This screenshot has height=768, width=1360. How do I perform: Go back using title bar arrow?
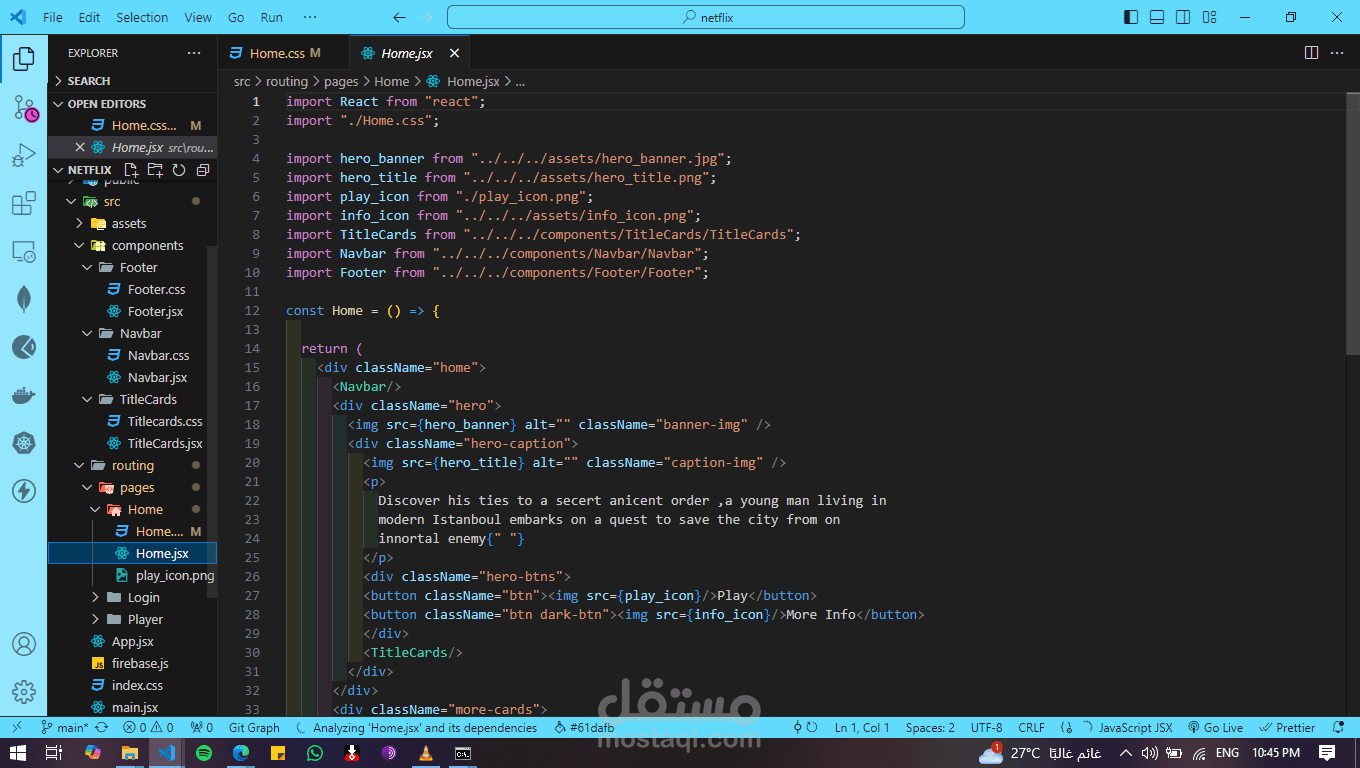click(x=399, y=17)
